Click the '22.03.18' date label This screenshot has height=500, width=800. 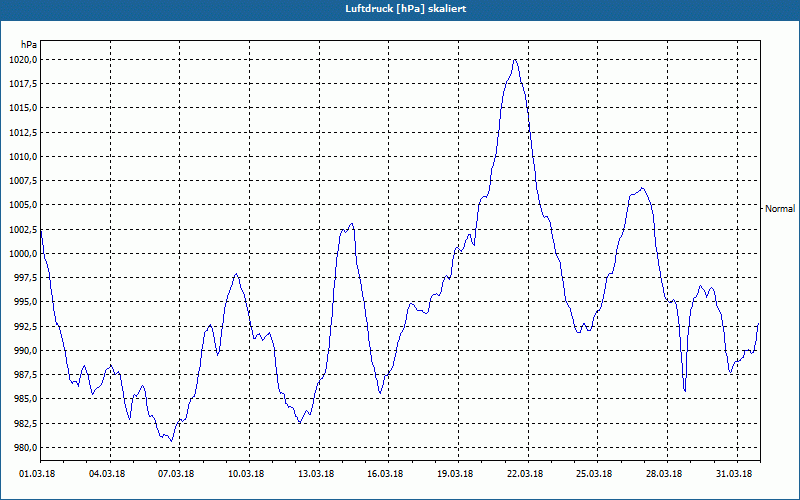pyautogui.click(x=524, y=474)
